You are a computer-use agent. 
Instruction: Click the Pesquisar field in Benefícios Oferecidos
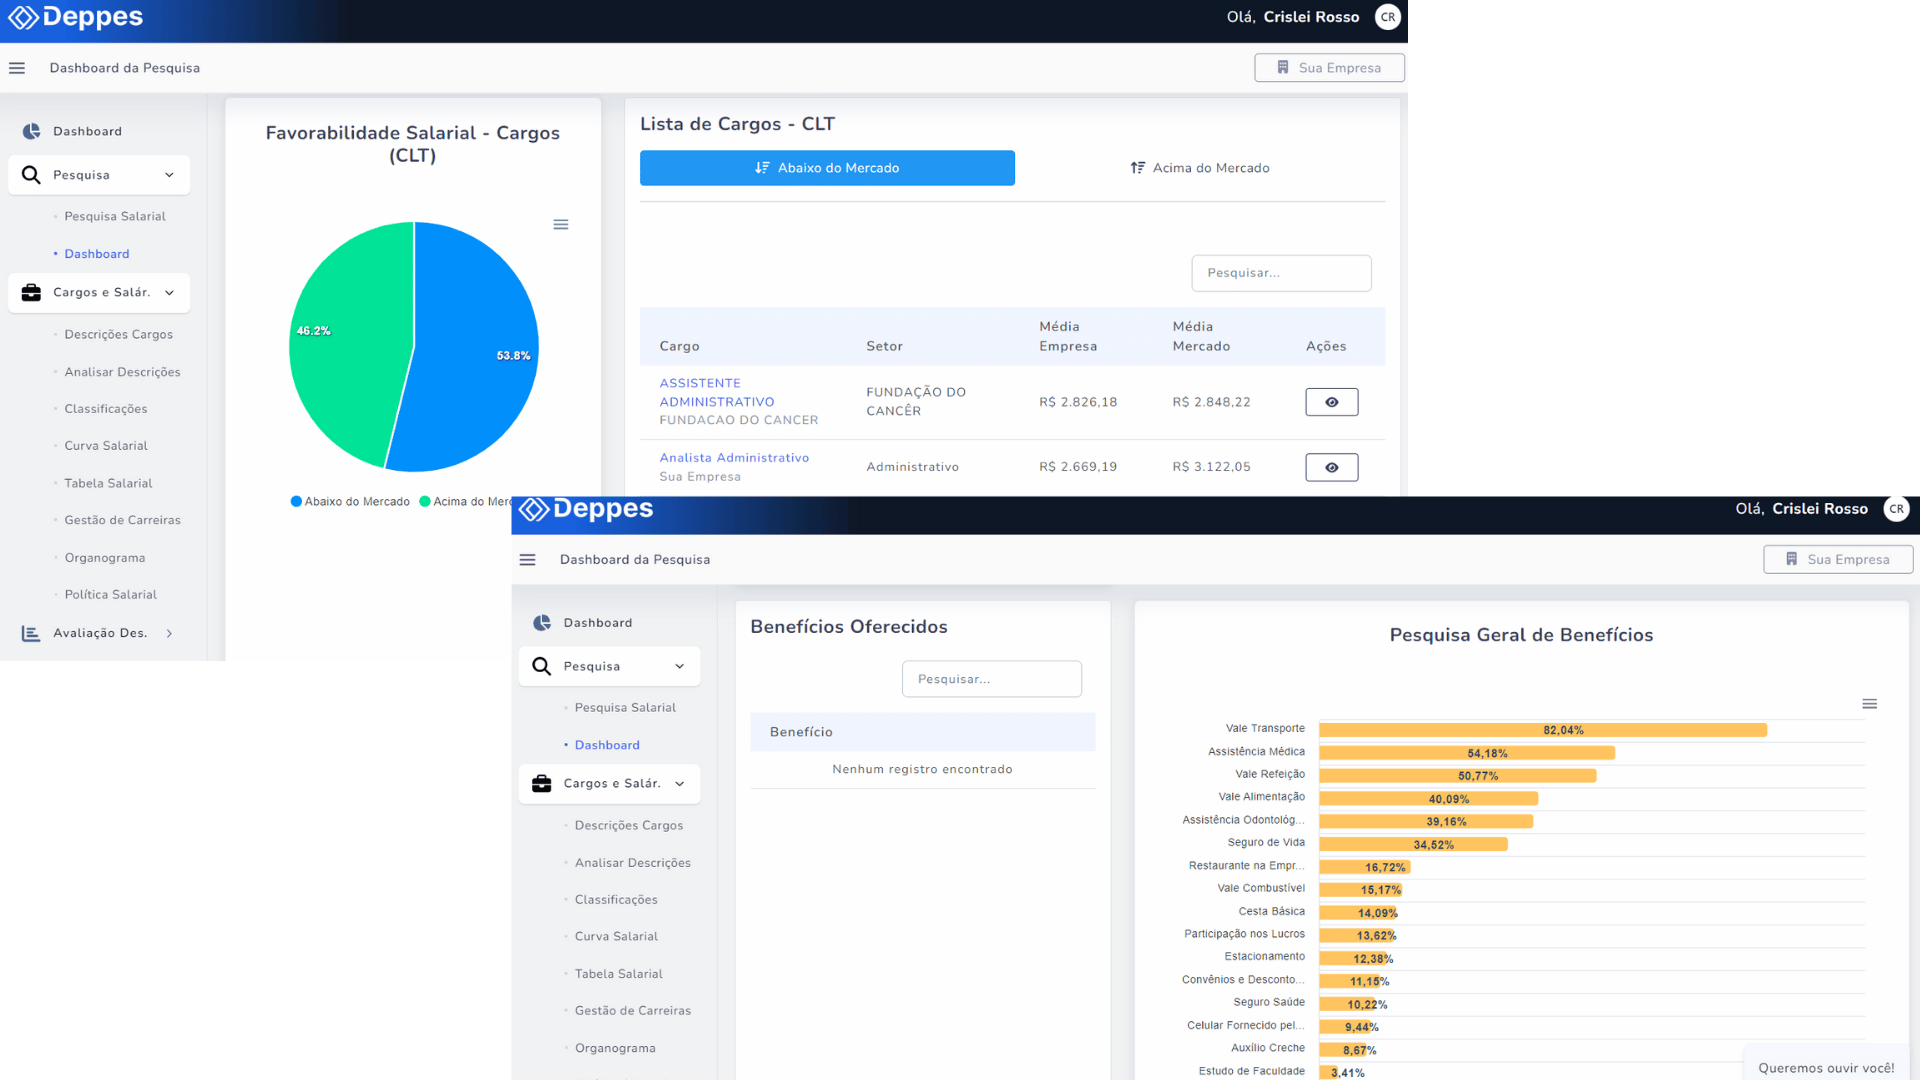tap(991, 679)
